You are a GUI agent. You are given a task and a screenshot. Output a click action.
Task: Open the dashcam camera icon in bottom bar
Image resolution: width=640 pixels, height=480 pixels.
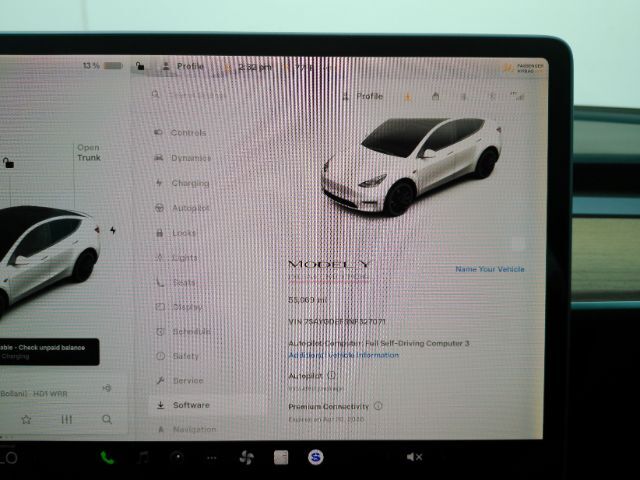(177, 457)
